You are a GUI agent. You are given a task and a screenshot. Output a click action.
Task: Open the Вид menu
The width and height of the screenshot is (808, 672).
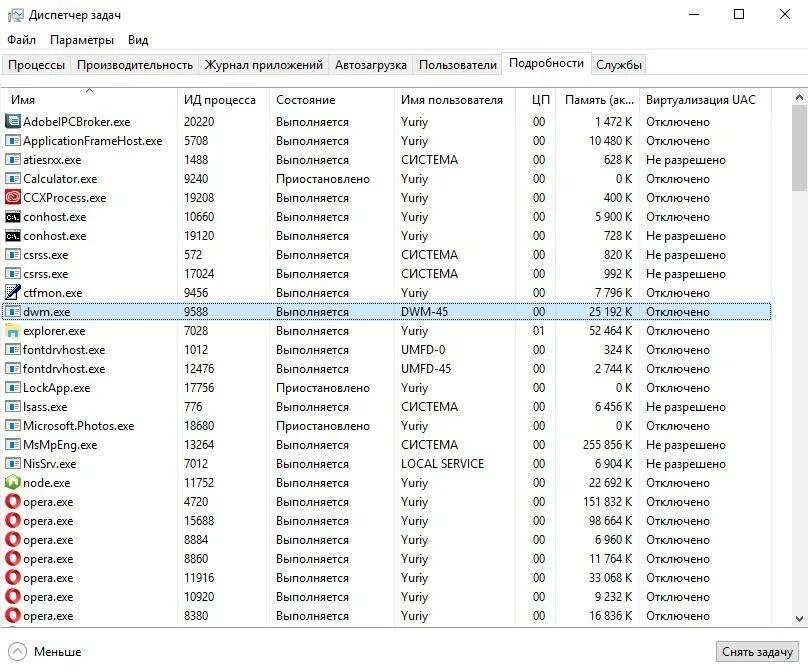pos(138,40)
